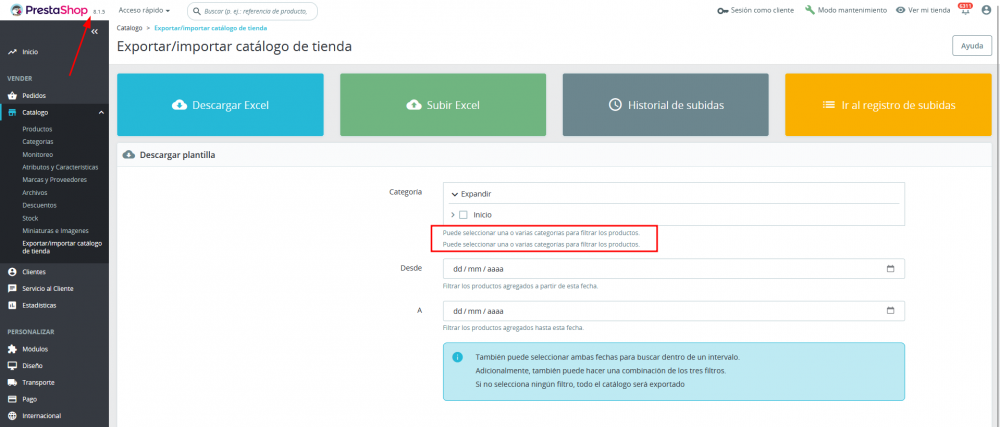This screenshot has width=1000, height=427.
Task: Click cloud icon beside Descargar plantilla
Action: 129,154
